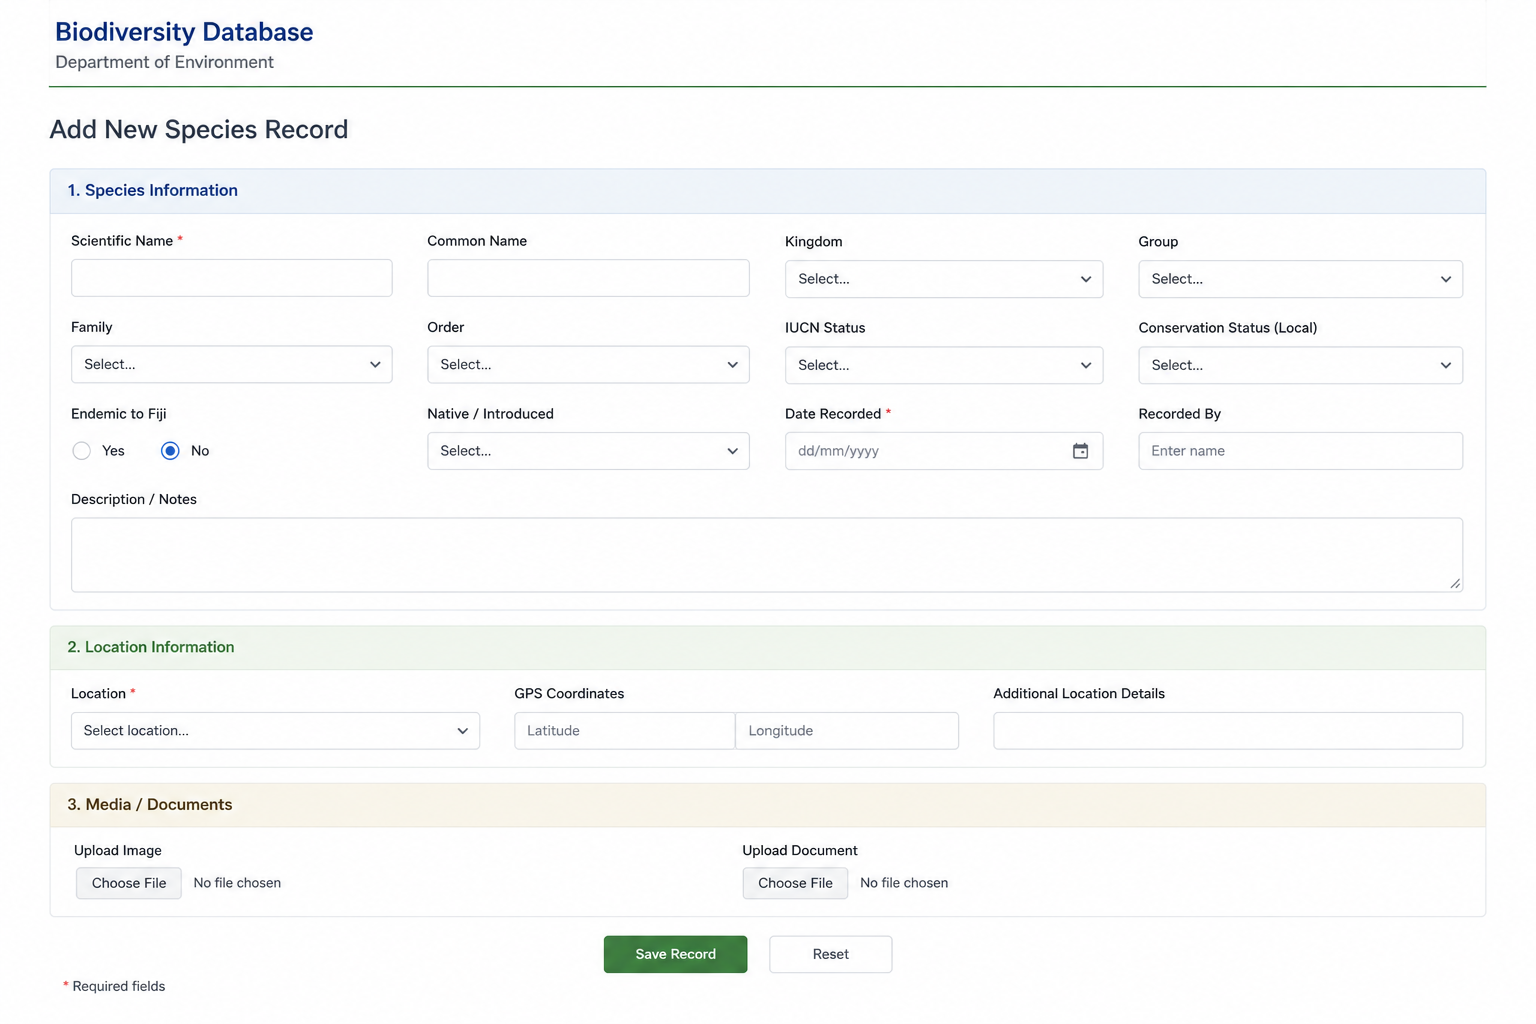Click the Save Record button
1536x1024 pixels.
[675, 954]
